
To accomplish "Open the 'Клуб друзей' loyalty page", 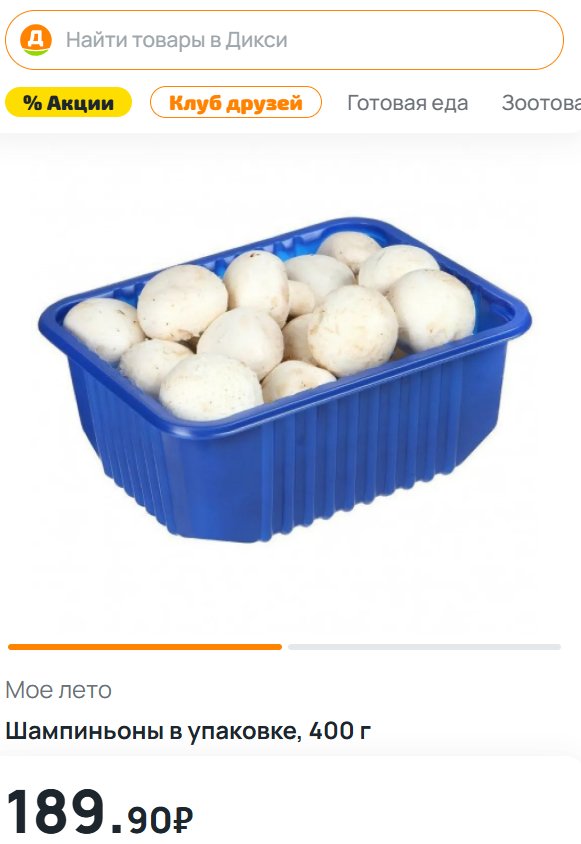I will pos(236,102).
